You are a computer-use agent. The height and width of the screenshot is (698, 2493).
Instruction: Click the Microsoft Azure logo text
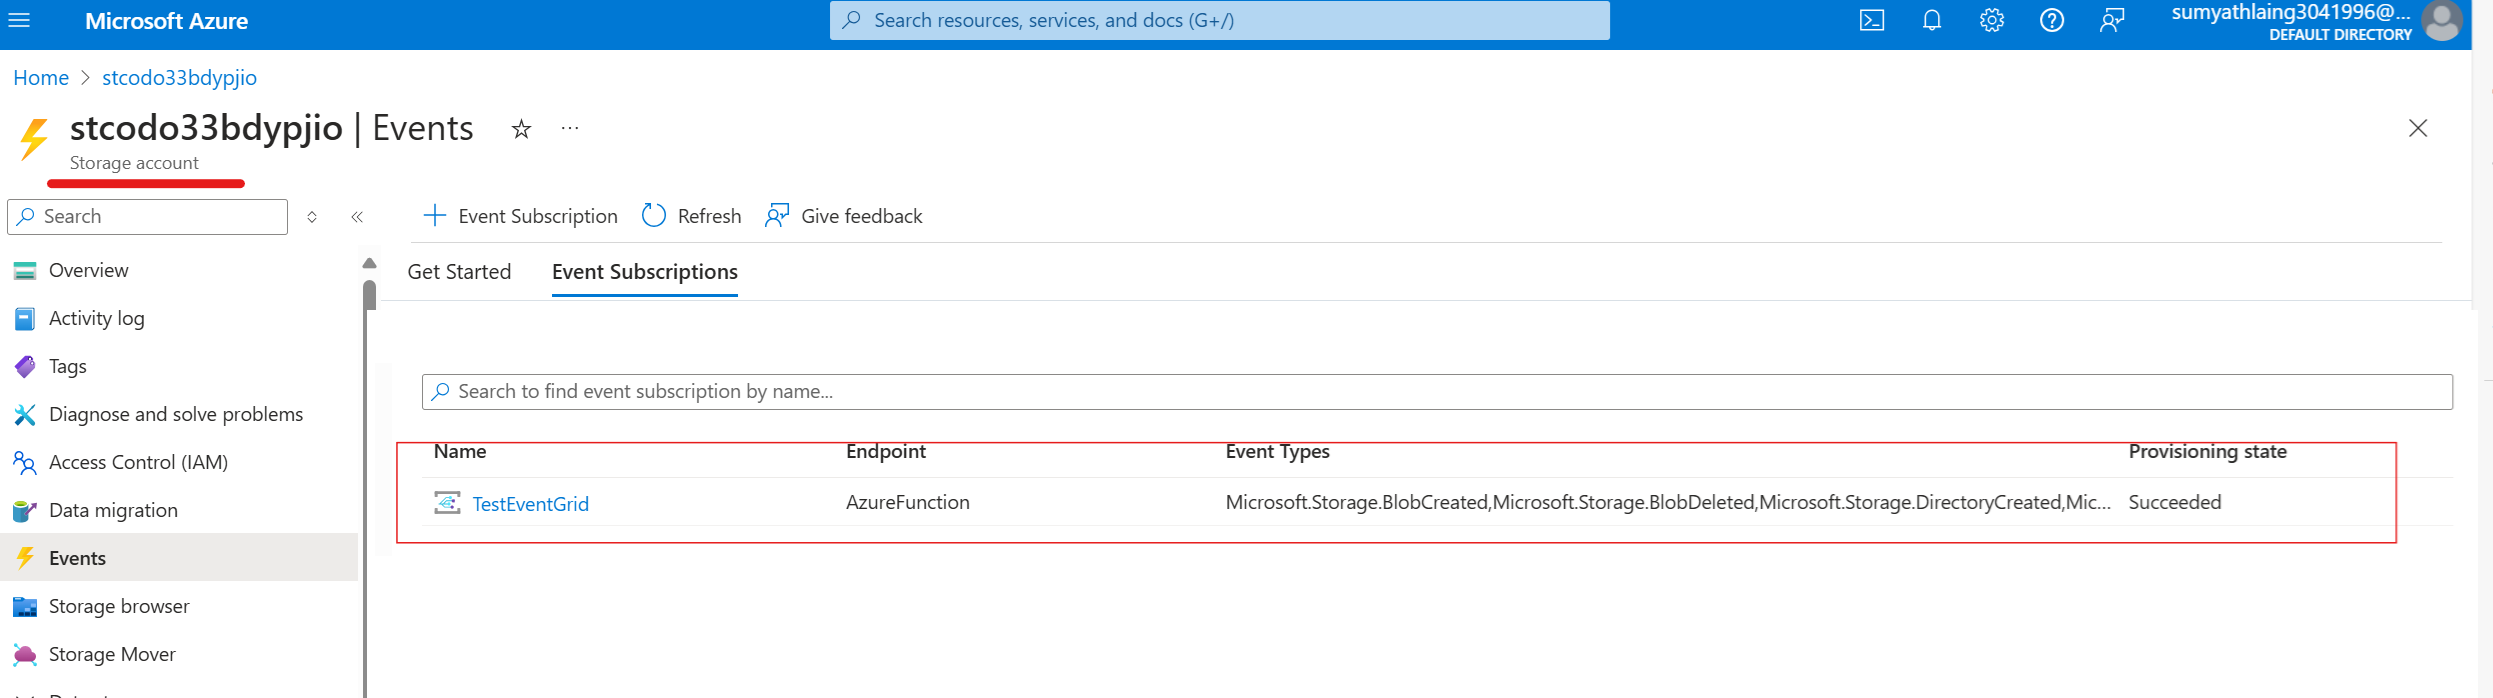(166, 21)
